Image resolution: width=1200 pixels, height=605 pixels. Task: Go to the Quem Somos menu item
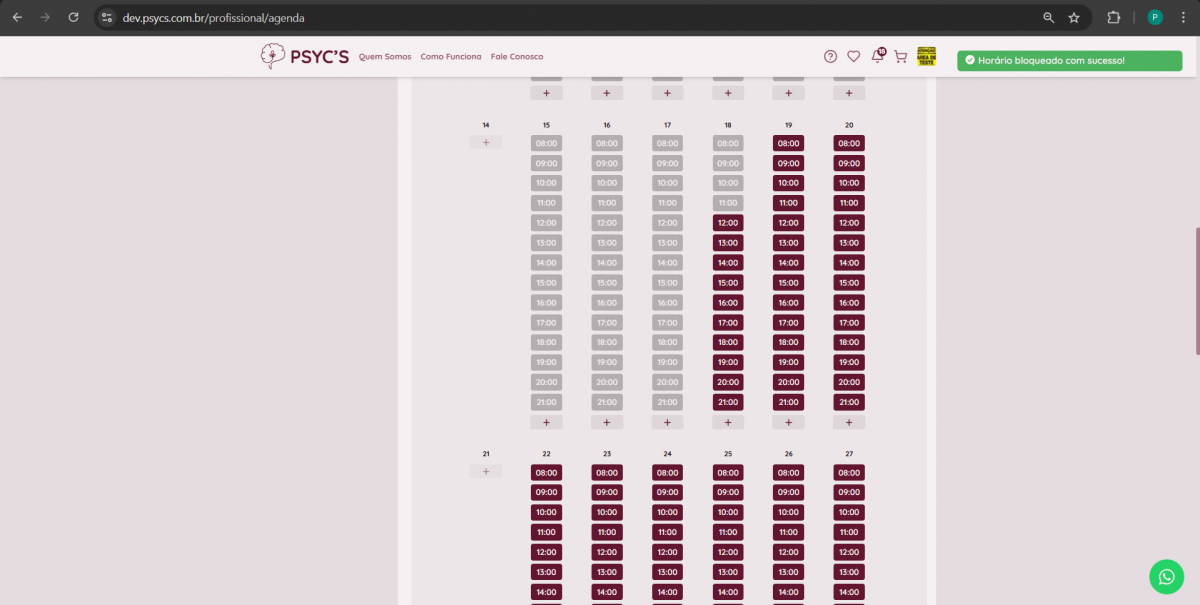pyautogui.click(x=384, y=57)
